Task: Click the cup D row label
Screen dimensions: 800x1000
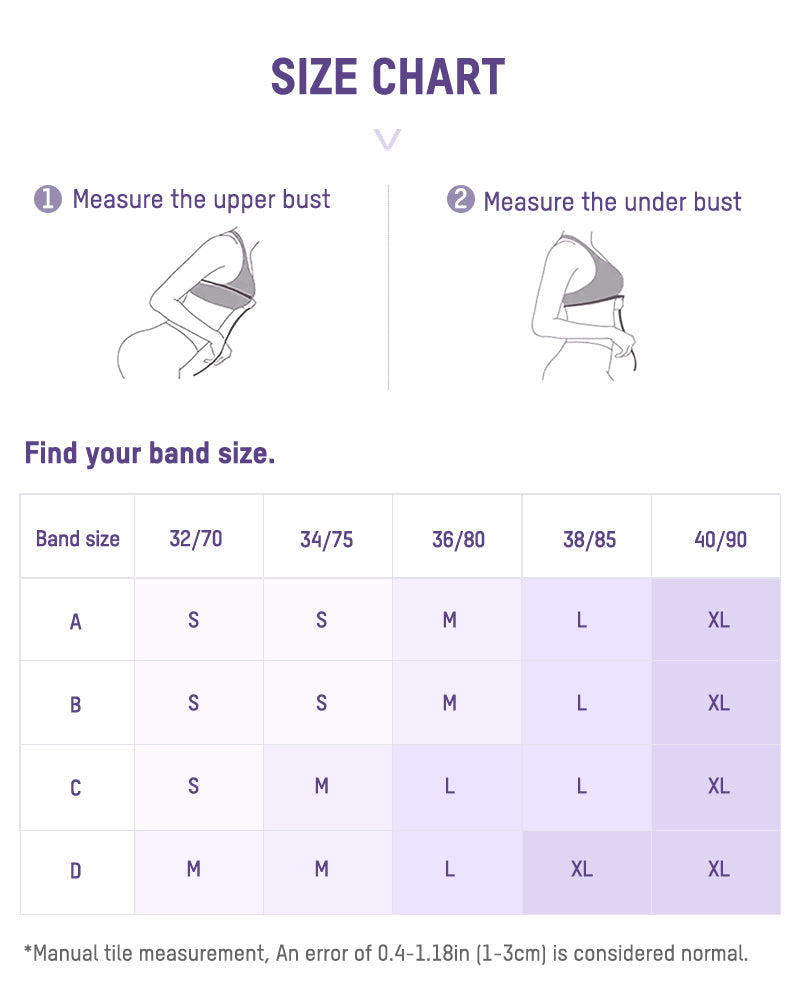Action: (x=76, y=871)
